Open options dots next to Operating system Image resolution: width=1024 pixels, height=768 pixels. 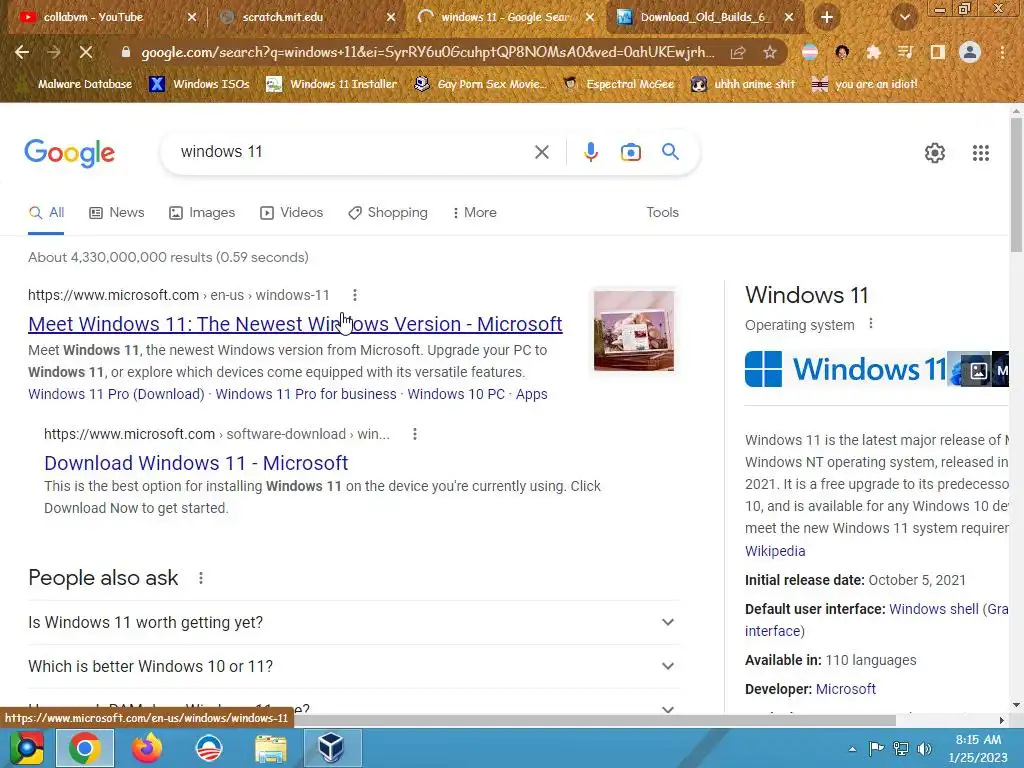pos(871,324)
